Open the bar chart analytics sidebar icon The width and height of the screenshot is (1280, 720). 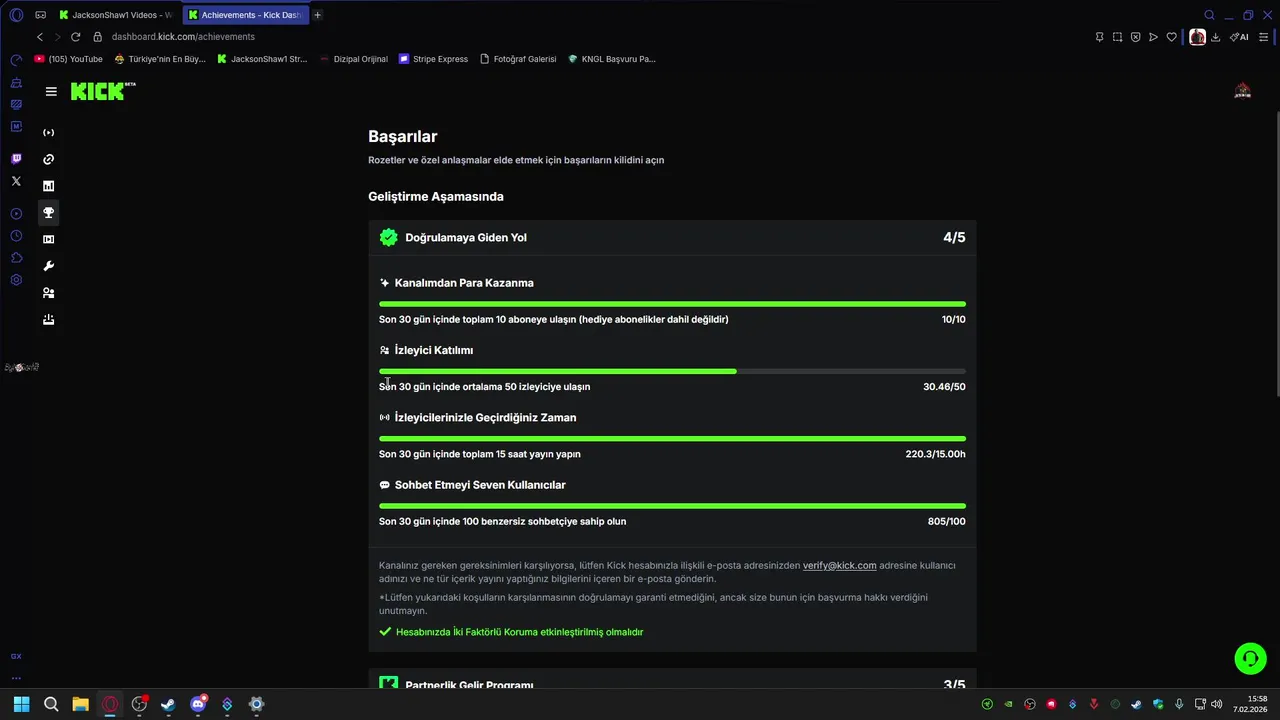pos(48,186)
